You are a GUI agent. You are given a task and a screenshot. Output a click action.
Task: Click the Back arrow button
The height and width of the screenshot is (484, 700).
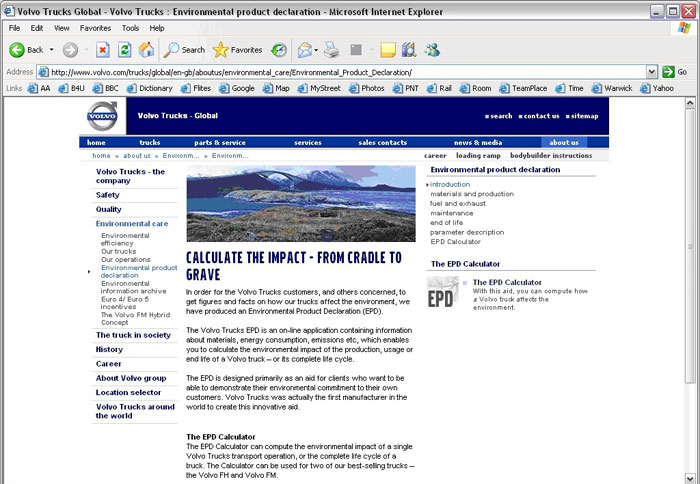[26, 50]
